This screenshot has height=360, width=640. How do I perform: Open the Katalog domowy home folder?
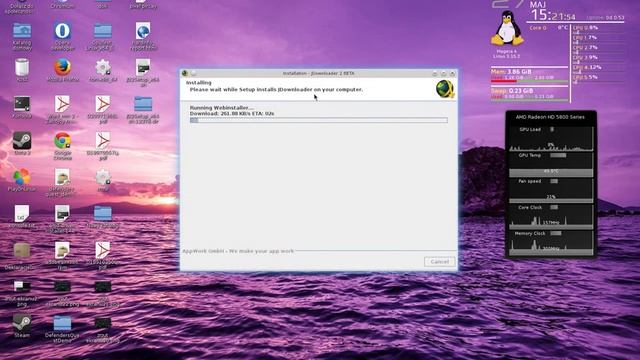22,31
